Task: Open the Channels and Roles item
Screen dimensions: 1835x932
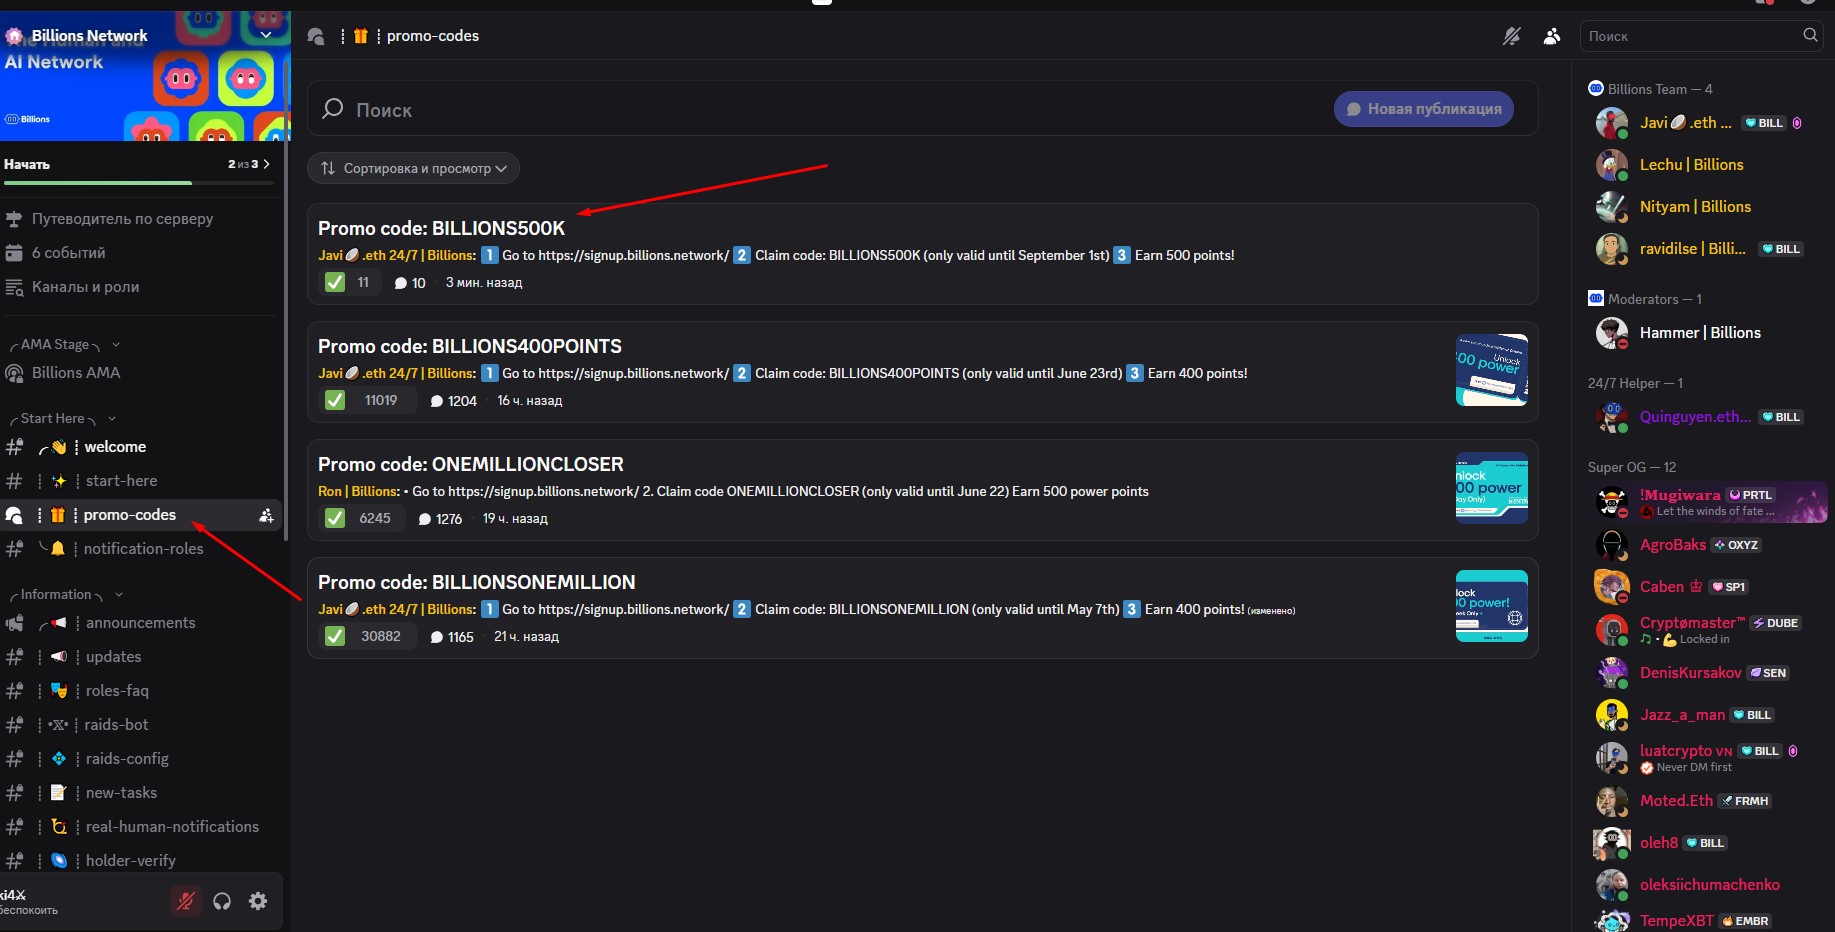Action: point(85,287)
